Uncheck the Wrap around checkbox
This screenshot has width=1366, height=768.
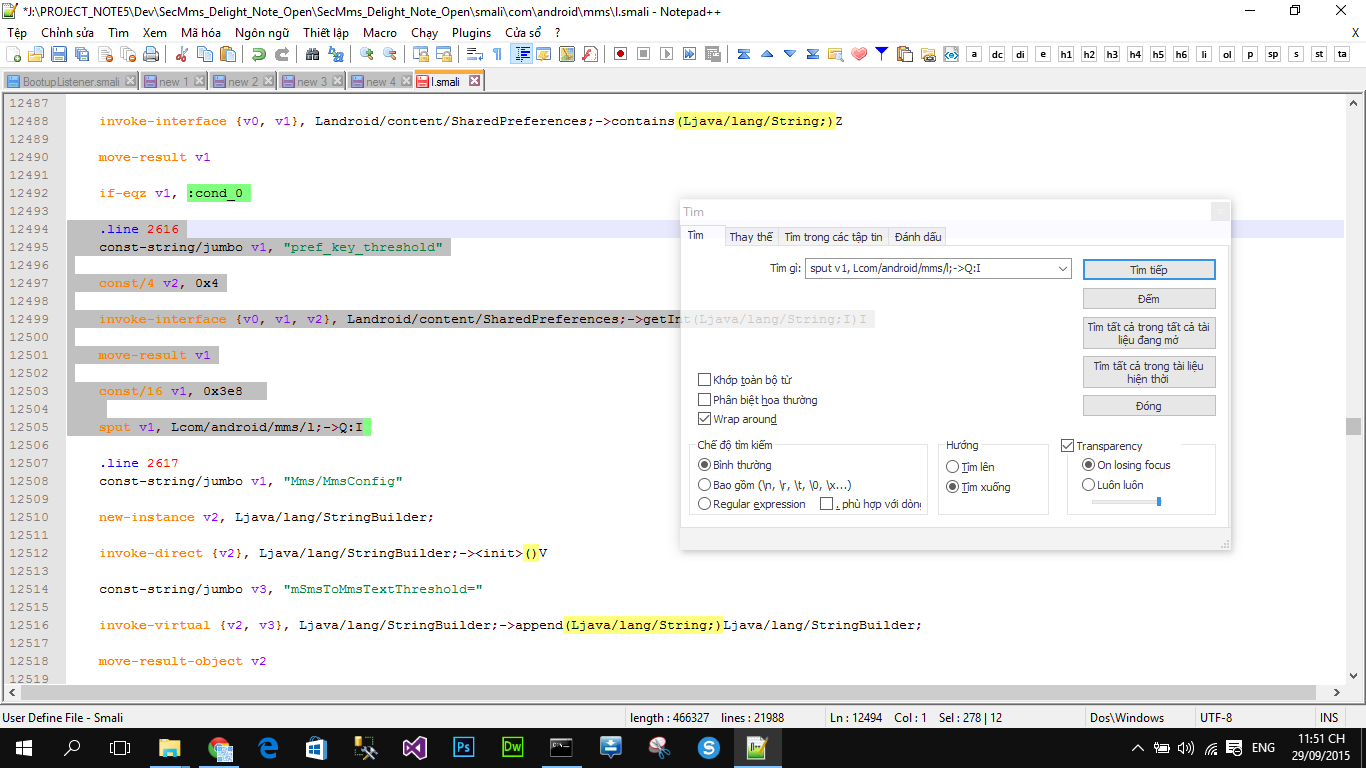click(705, 419)
